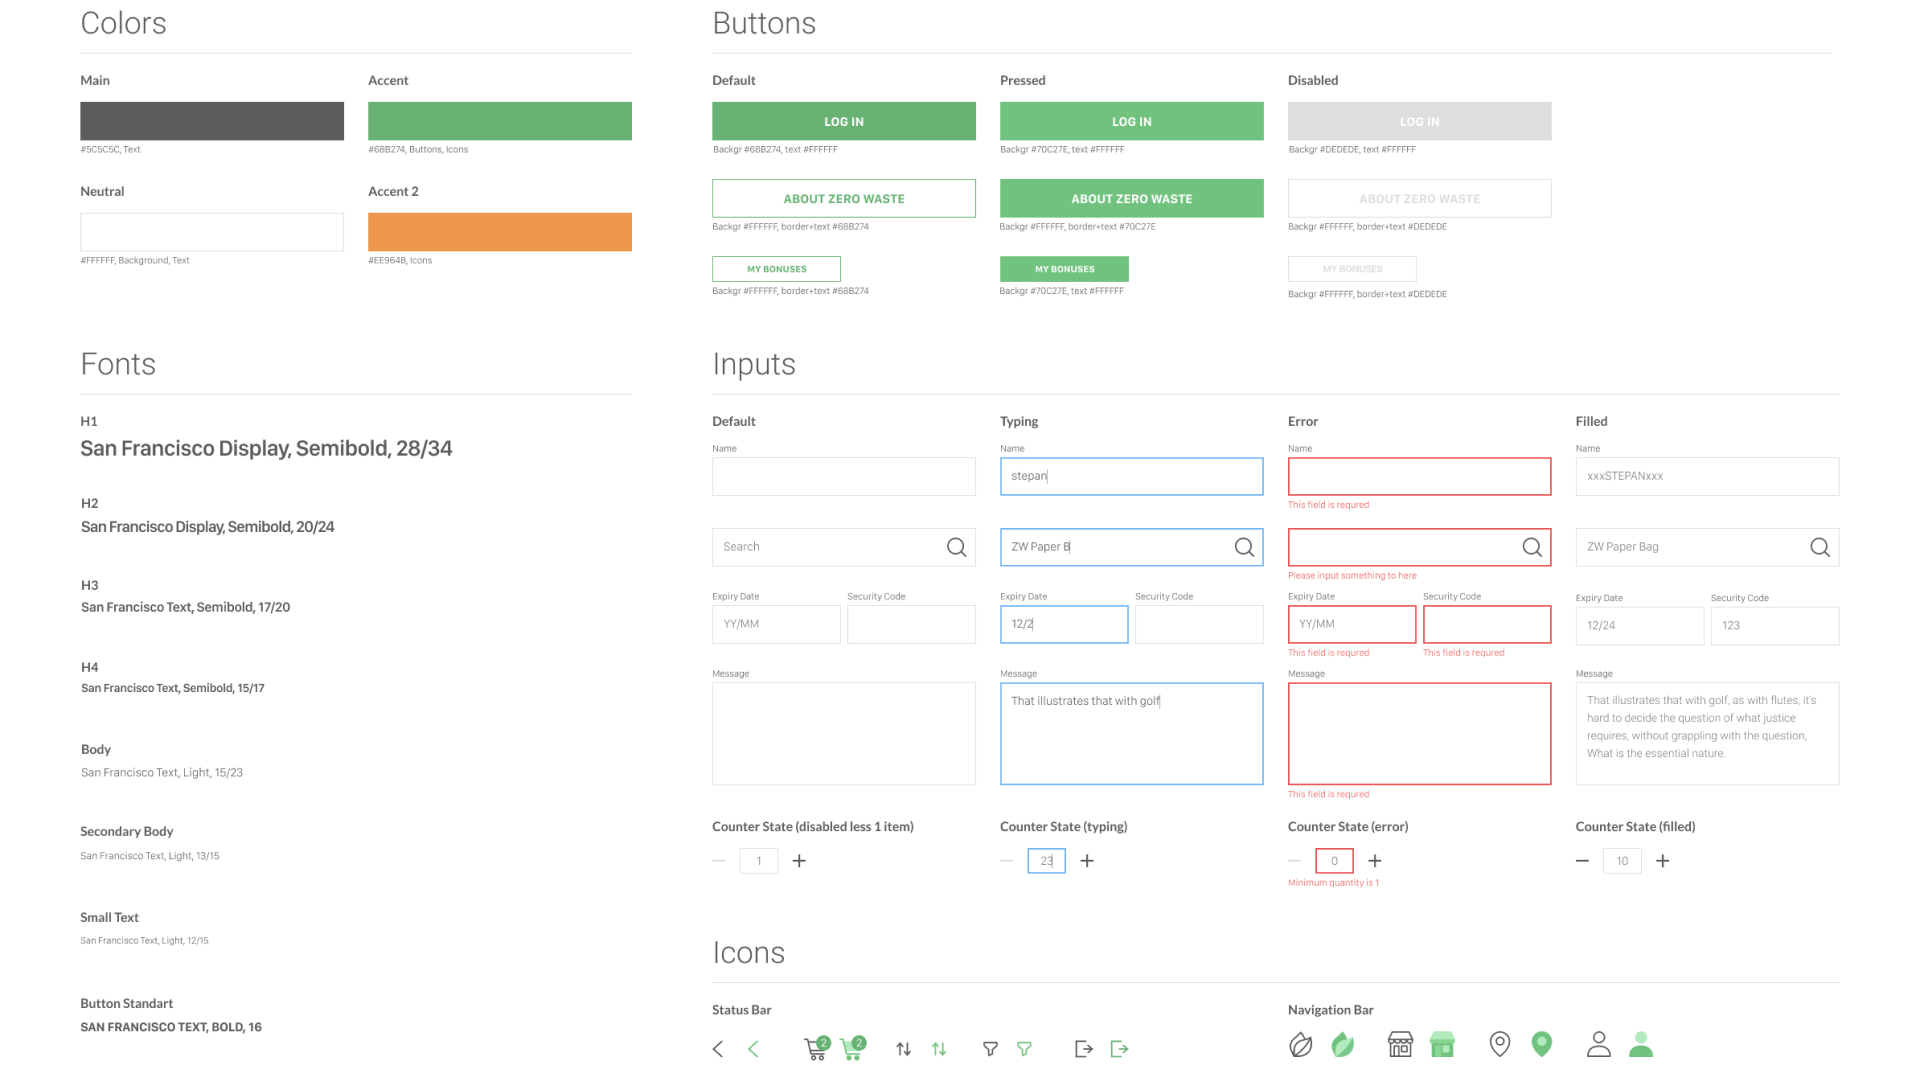The image size is (1920, 1080).
Task: Click the default green LOG IN button
Action: point(844,121)
